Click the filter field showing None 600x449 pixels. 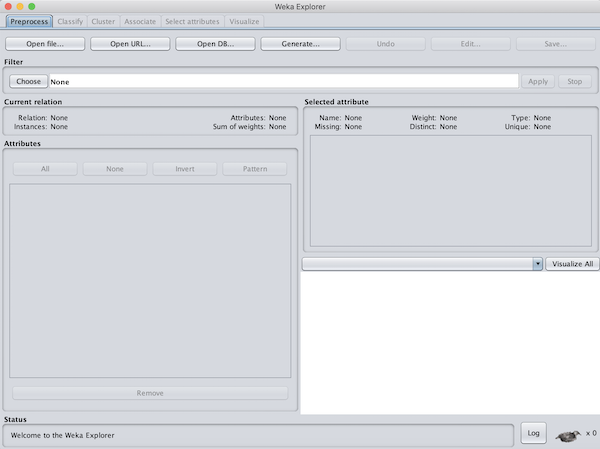pos(284,81)
